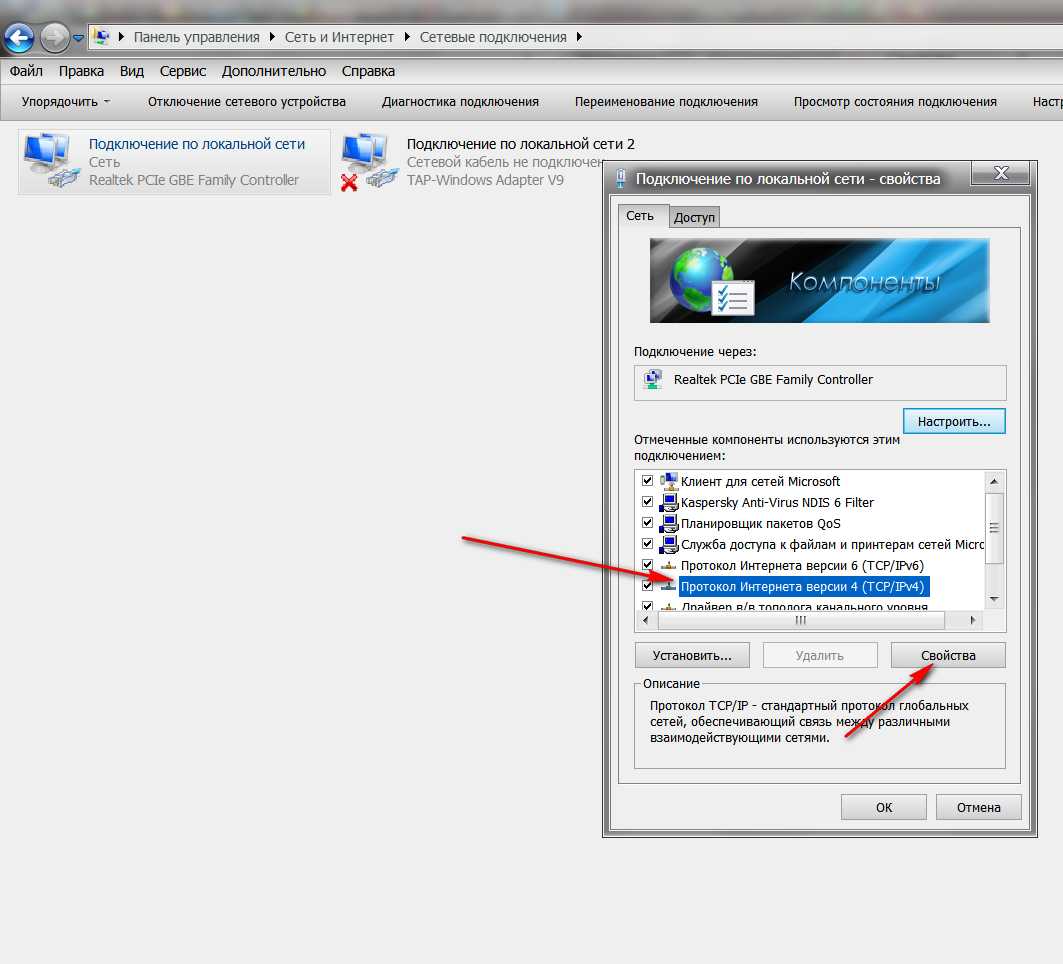Click Переименование подключения
The width and height of the screenshot is (1063, 964).
[666, 102]
